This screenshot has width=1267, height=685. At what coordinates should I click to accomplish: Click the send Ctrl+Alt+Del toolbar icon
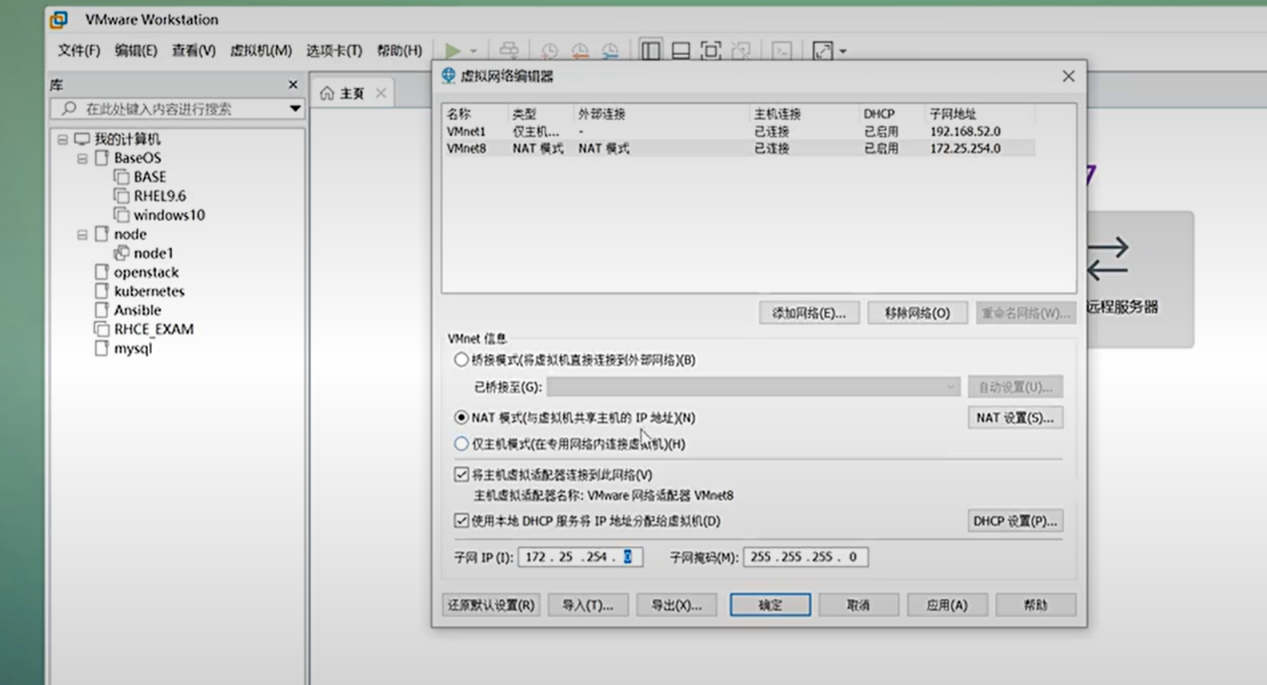pyautogui.click(x=509, y=51)
